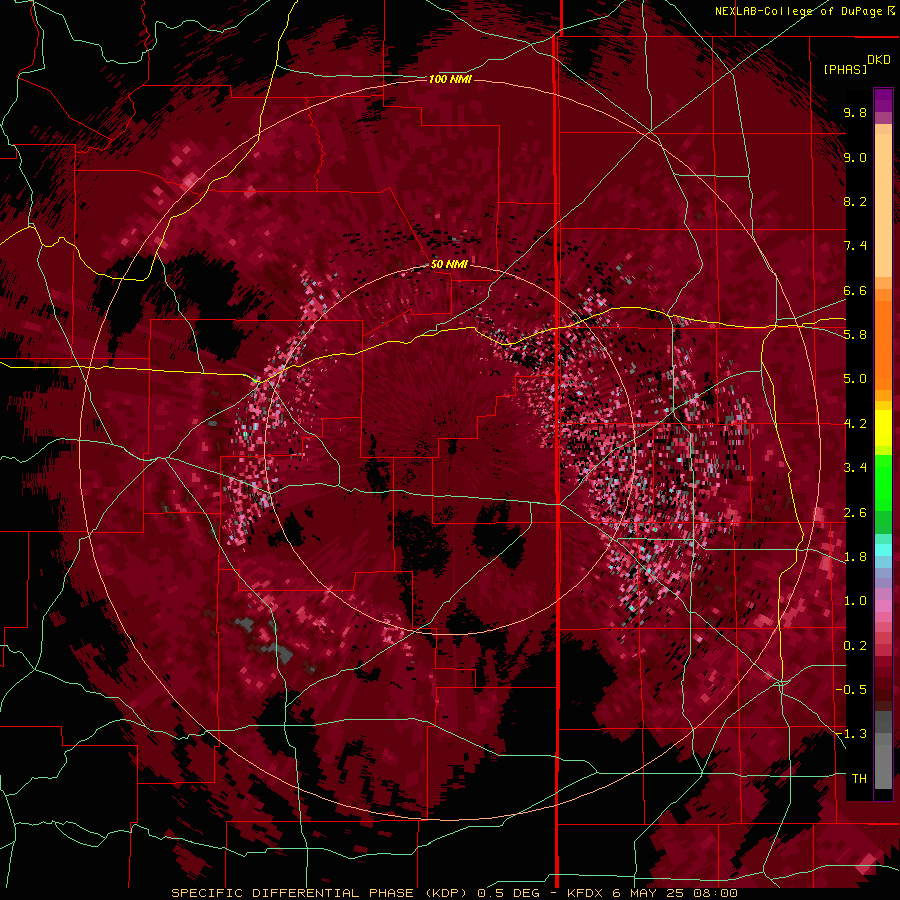Click the 0.2 value on the scale
900x900 pixels.
[855, 646]
